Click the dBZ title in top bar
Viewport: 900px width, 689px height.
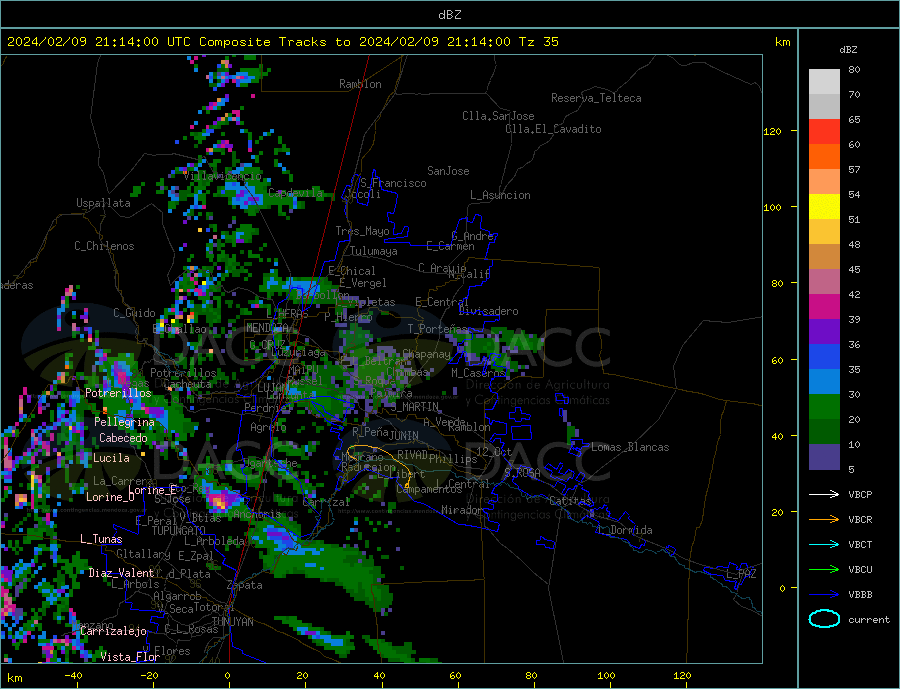point(449,15)
